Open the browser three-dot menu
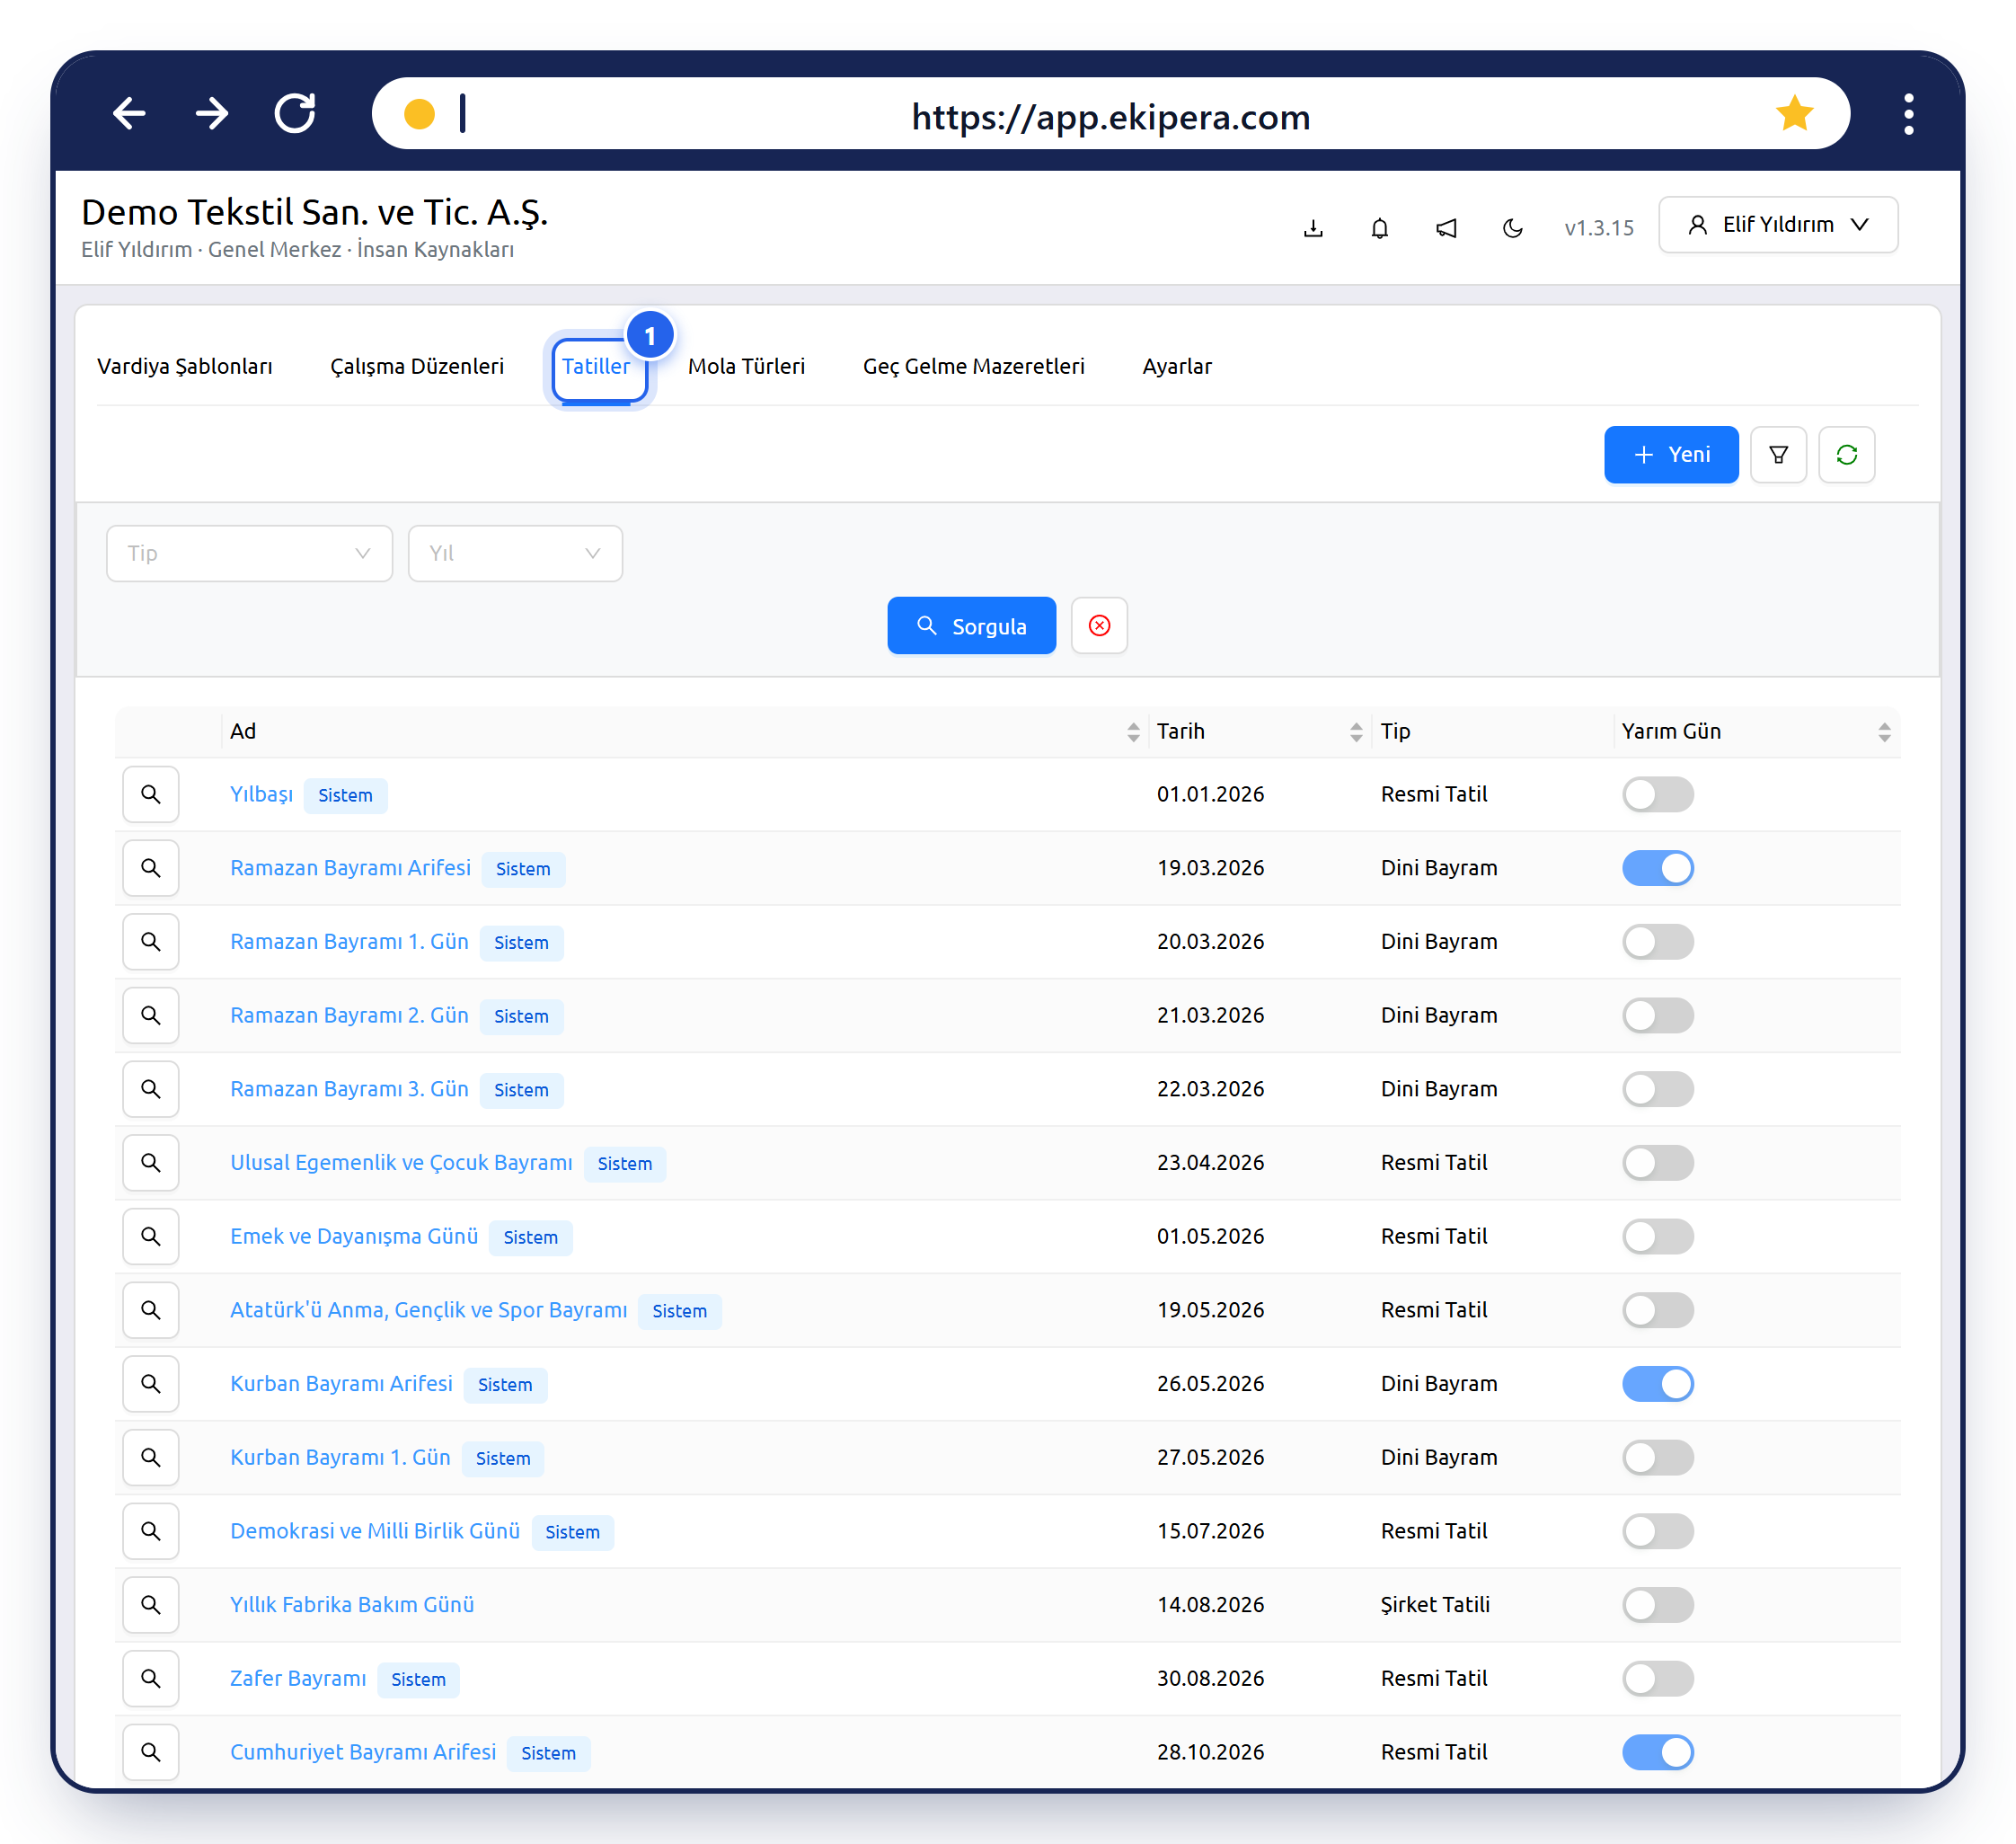 tap(1909, 114)
